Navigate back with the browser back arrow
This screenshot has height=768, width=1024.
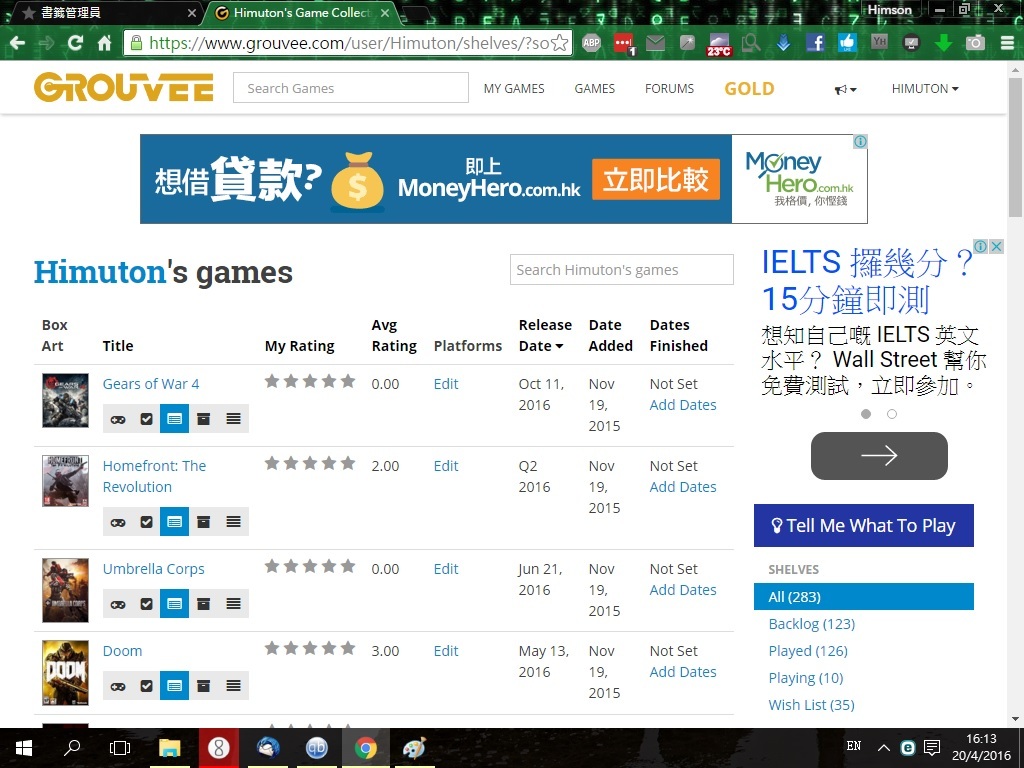[x=18, y=43]
